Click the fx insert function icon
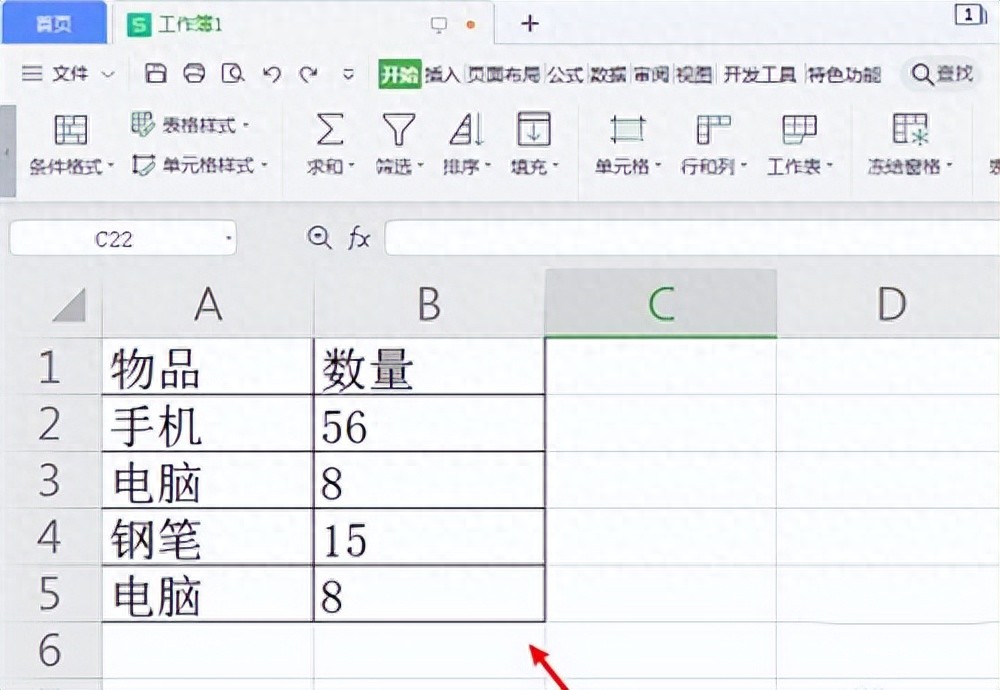 click(359, 239)
